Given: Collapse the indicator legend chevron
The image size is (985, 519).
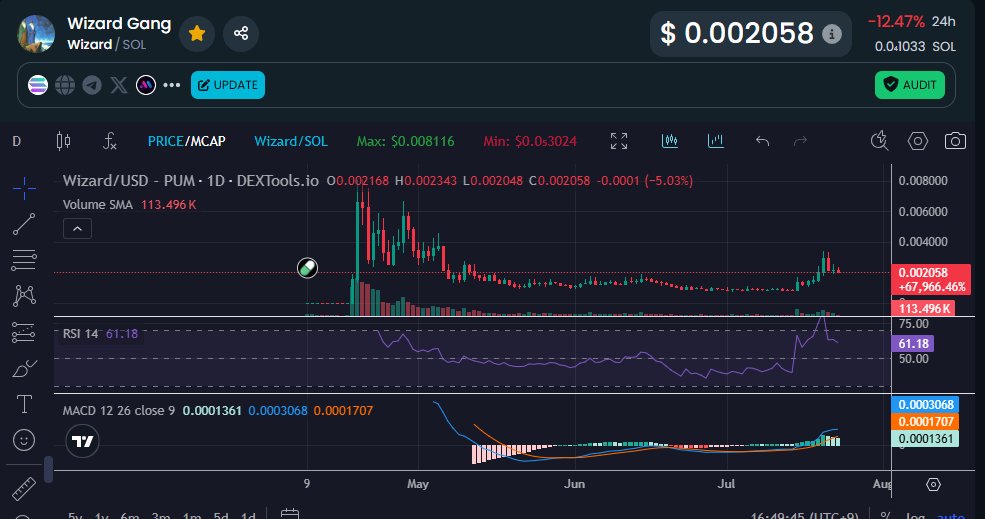Looking at the screenshot, I should (x=77, y=229).
